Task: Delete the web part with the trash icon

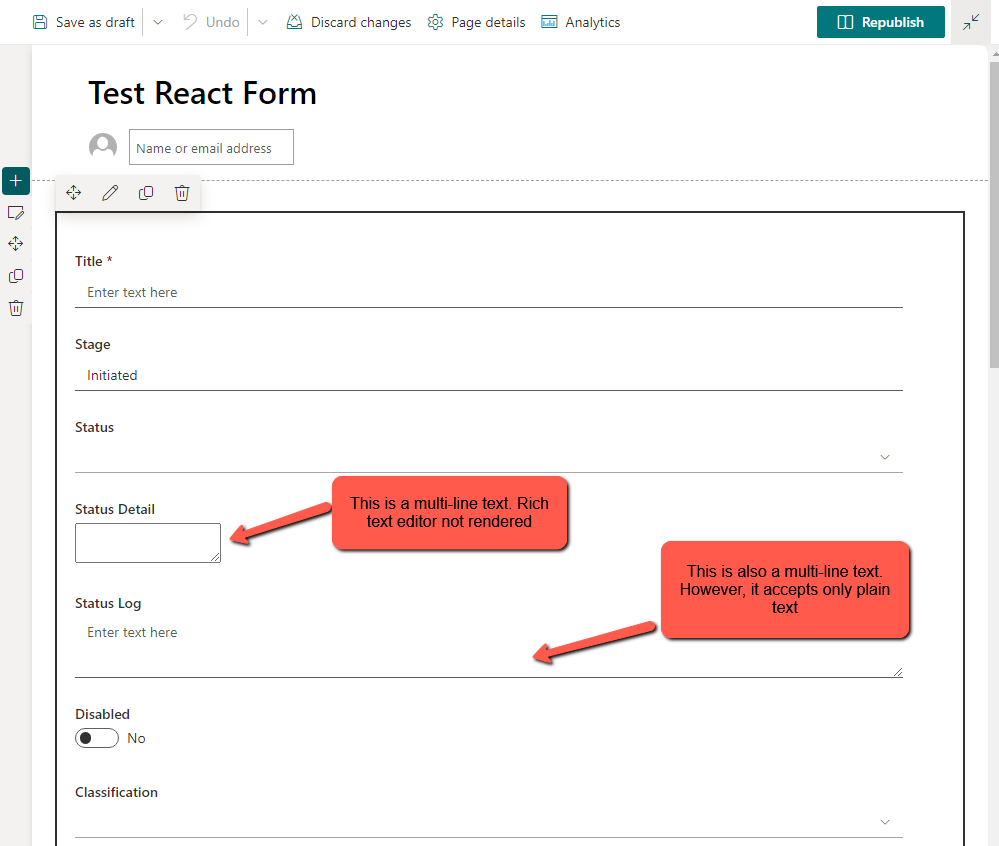Action: point(182,192)
